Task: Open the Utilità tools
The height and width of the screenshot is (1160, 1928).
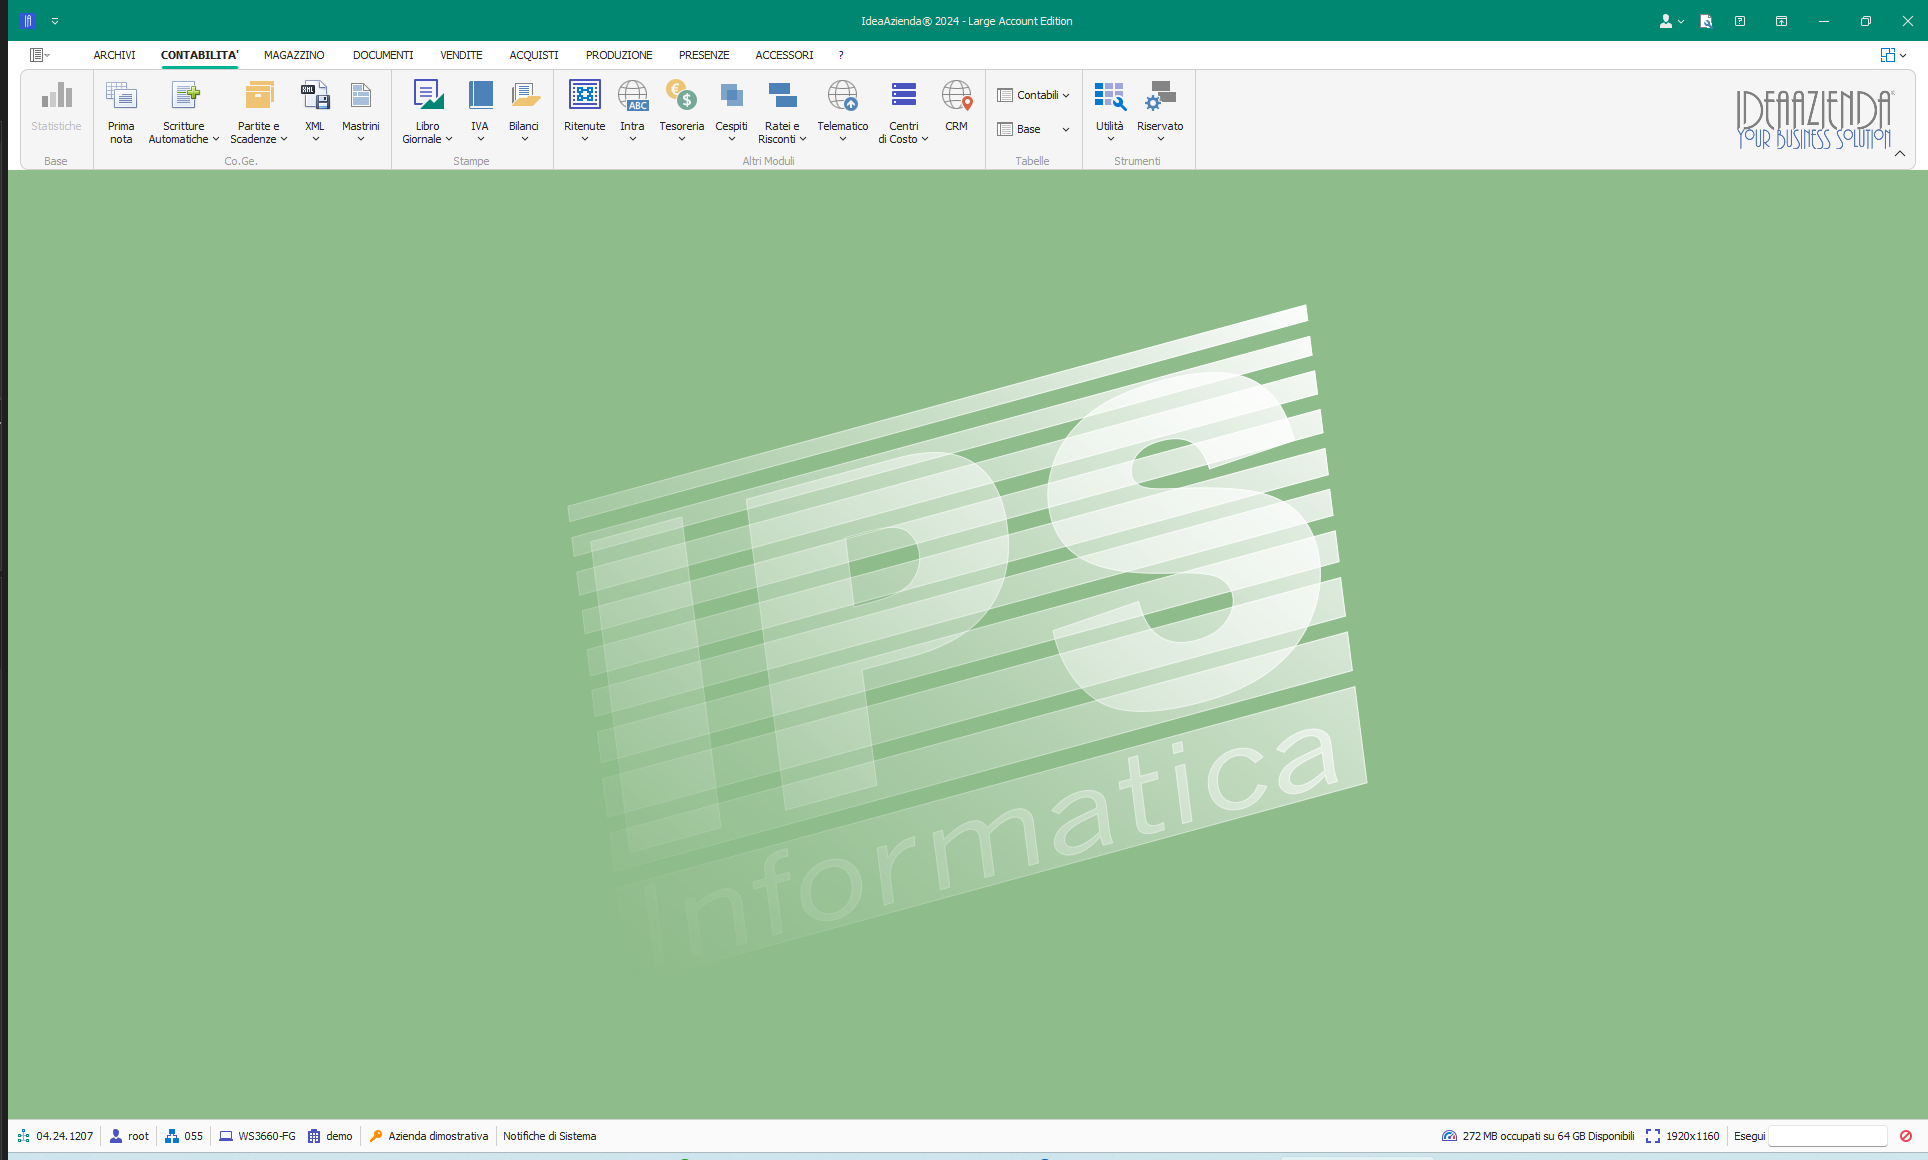Action: (x=1110, y=111)
